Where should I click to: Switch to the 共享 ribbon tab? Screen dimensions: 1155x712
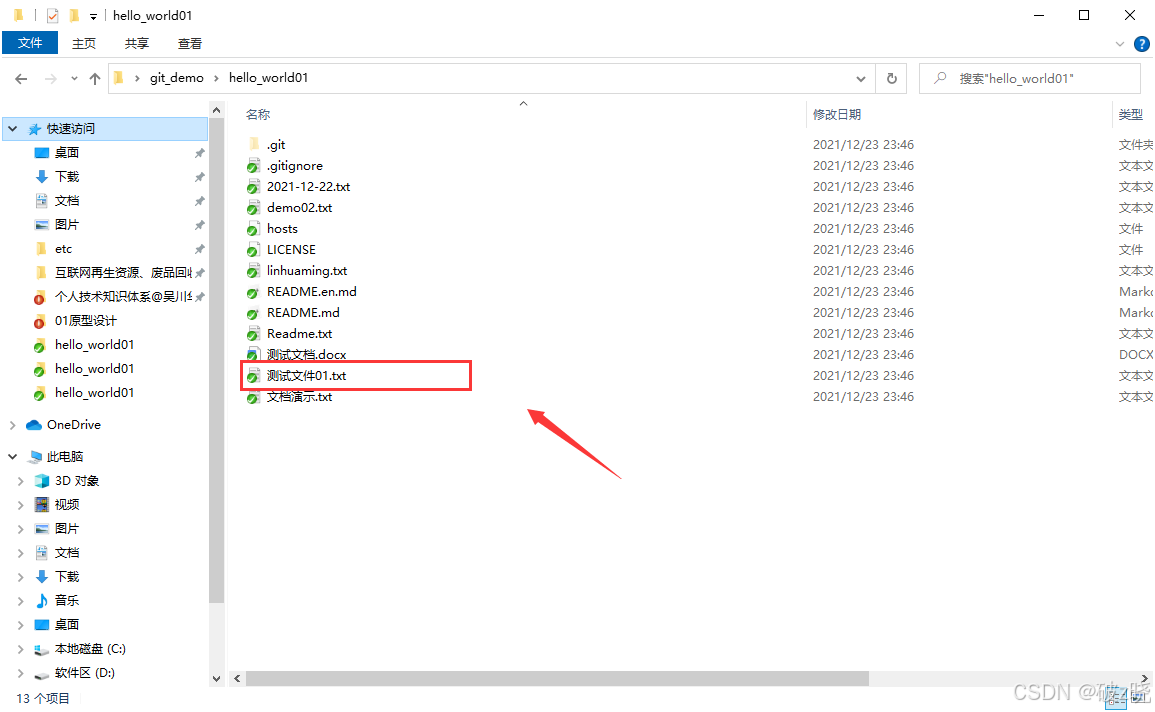click(x=136, y=43)
